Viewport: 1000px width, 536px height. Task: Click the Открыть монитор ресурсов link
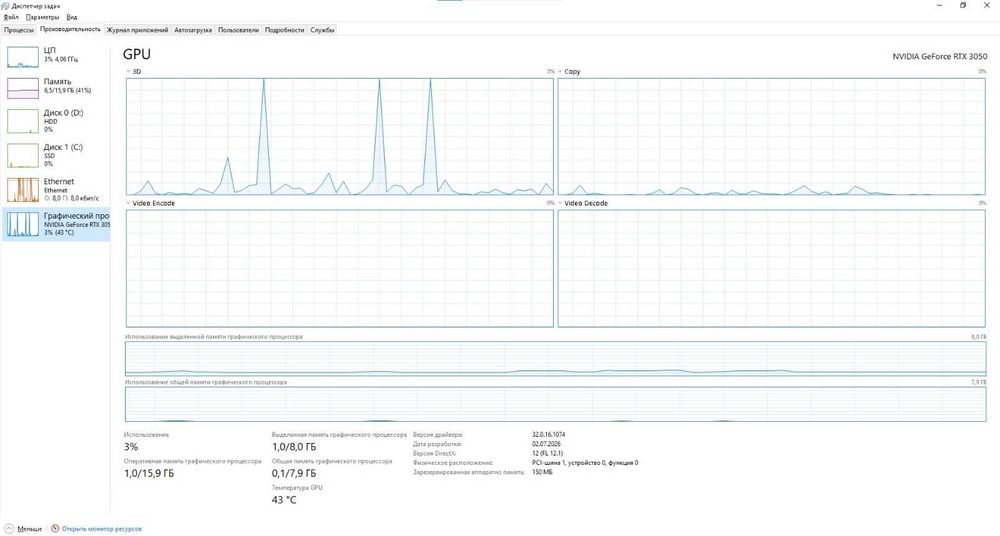pyautogui.click(x=101, y=529)
